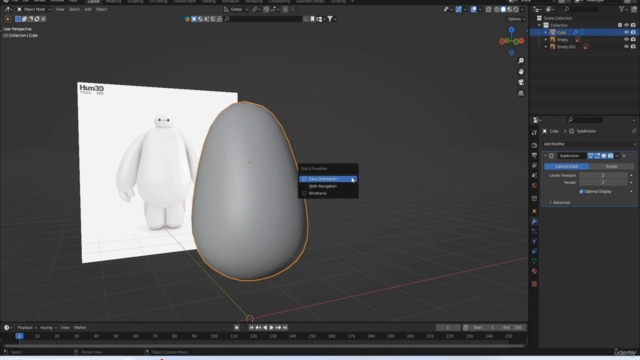Pin the properties editor context
This screenshot has height=360, width=640.
633,131
